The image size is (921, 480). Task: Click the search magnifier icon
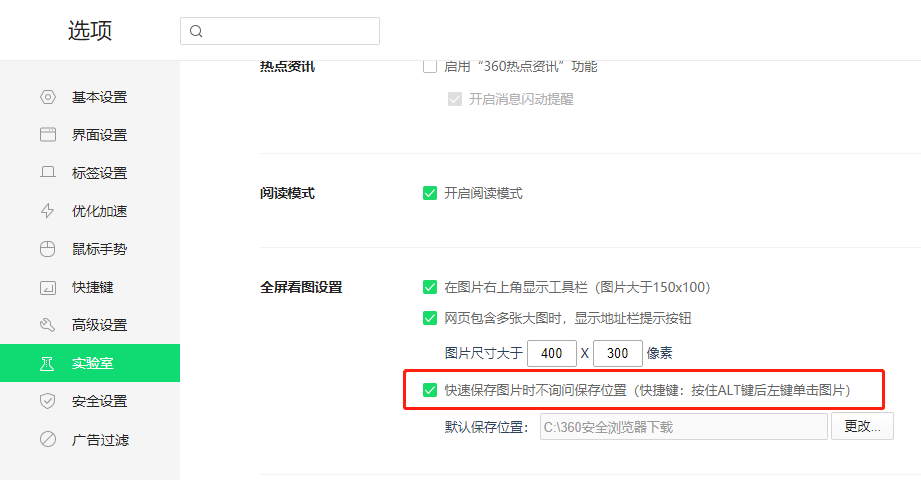[196, 31]
